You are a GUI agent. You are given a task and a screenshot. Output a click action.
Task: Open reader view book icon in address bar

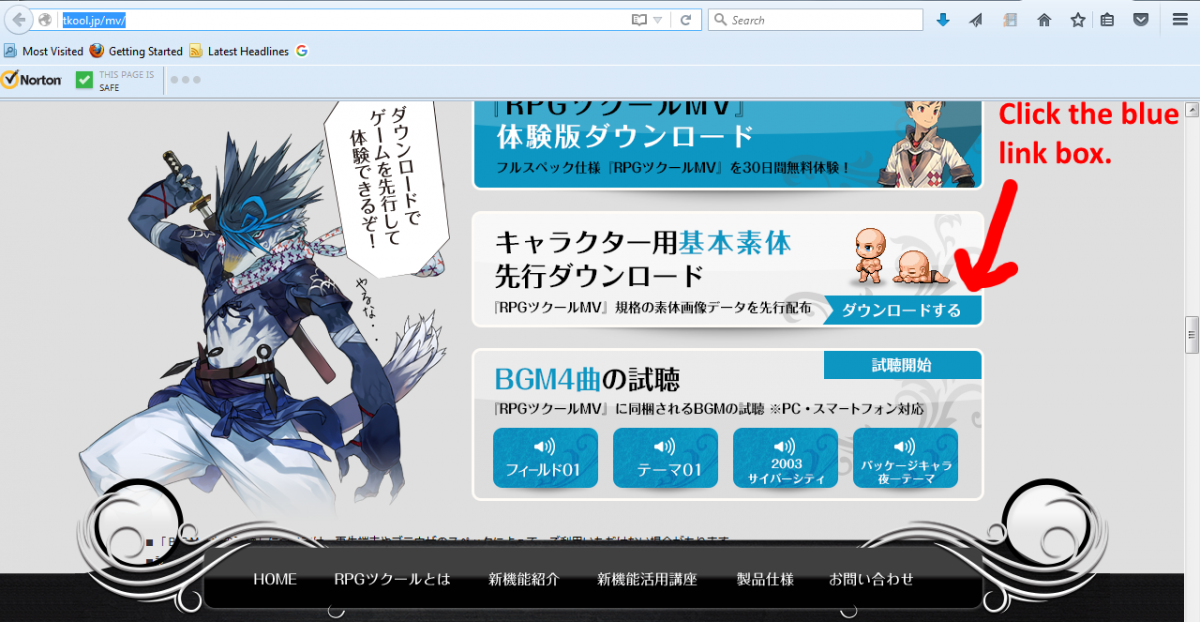pos(639,19)
